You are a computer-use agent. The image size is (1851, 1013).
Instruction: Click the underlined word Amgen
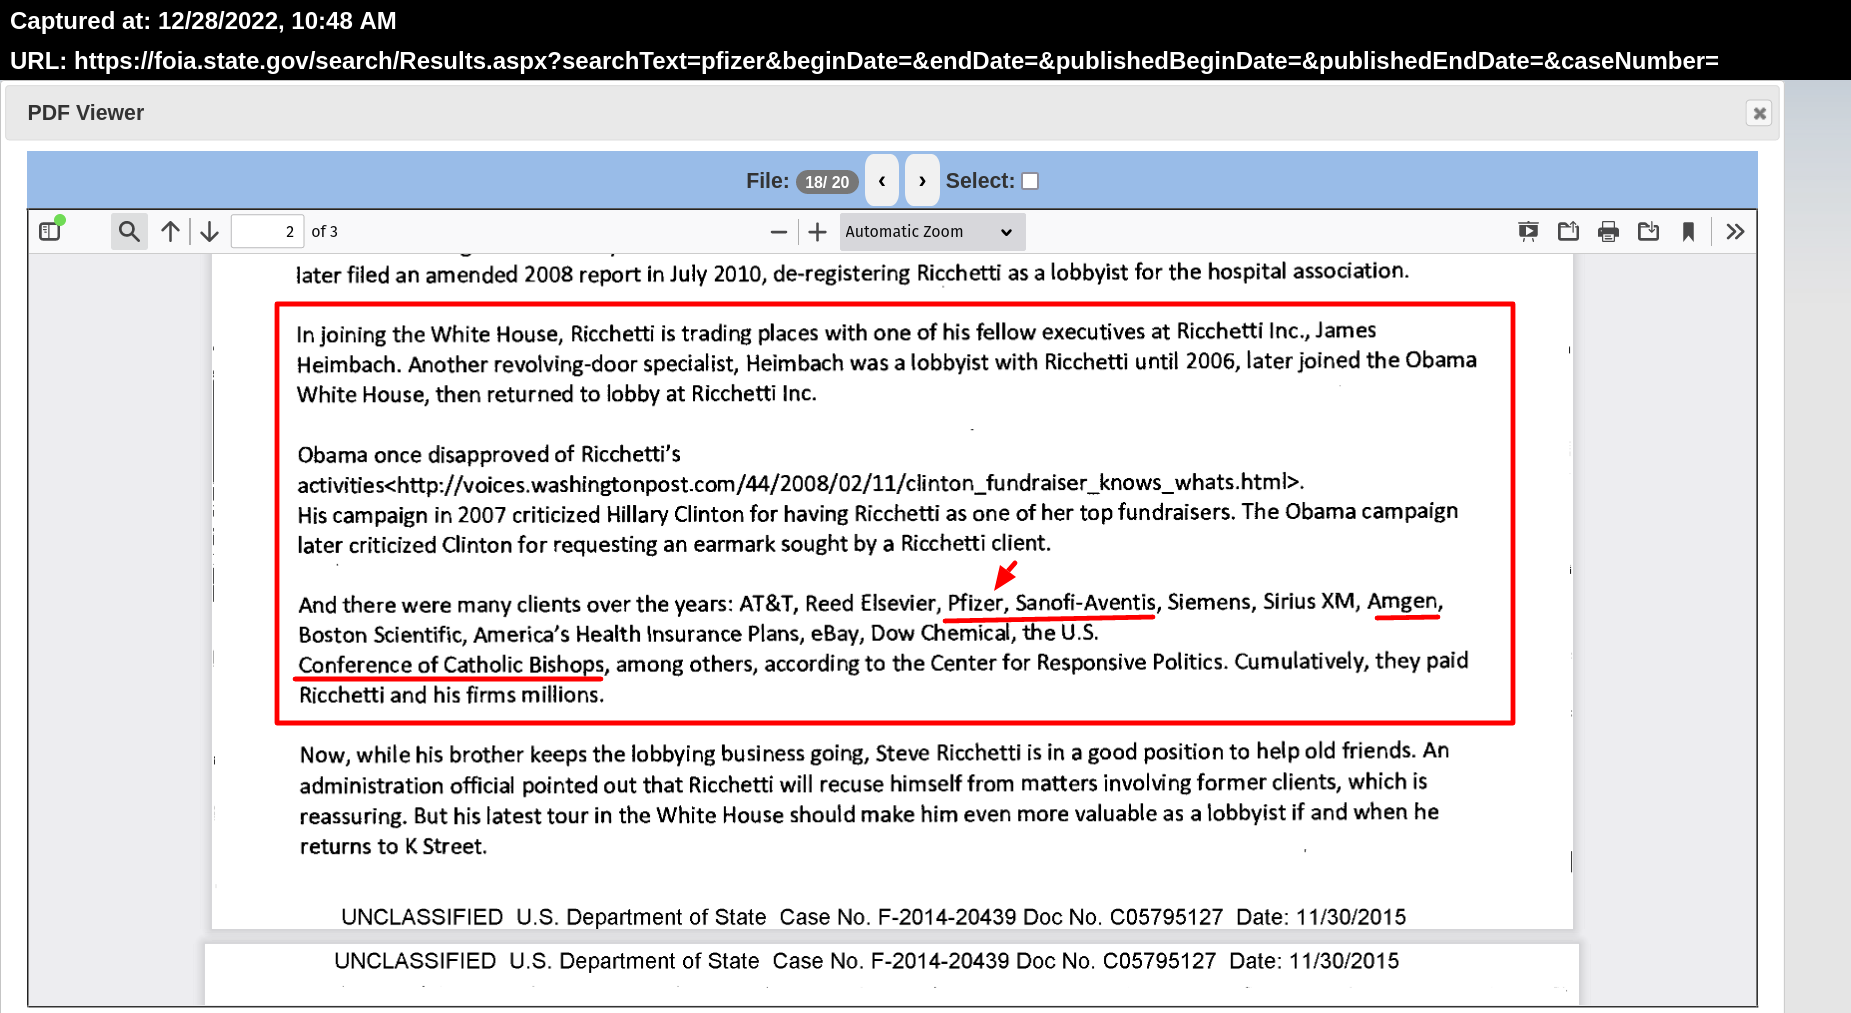1402,602
